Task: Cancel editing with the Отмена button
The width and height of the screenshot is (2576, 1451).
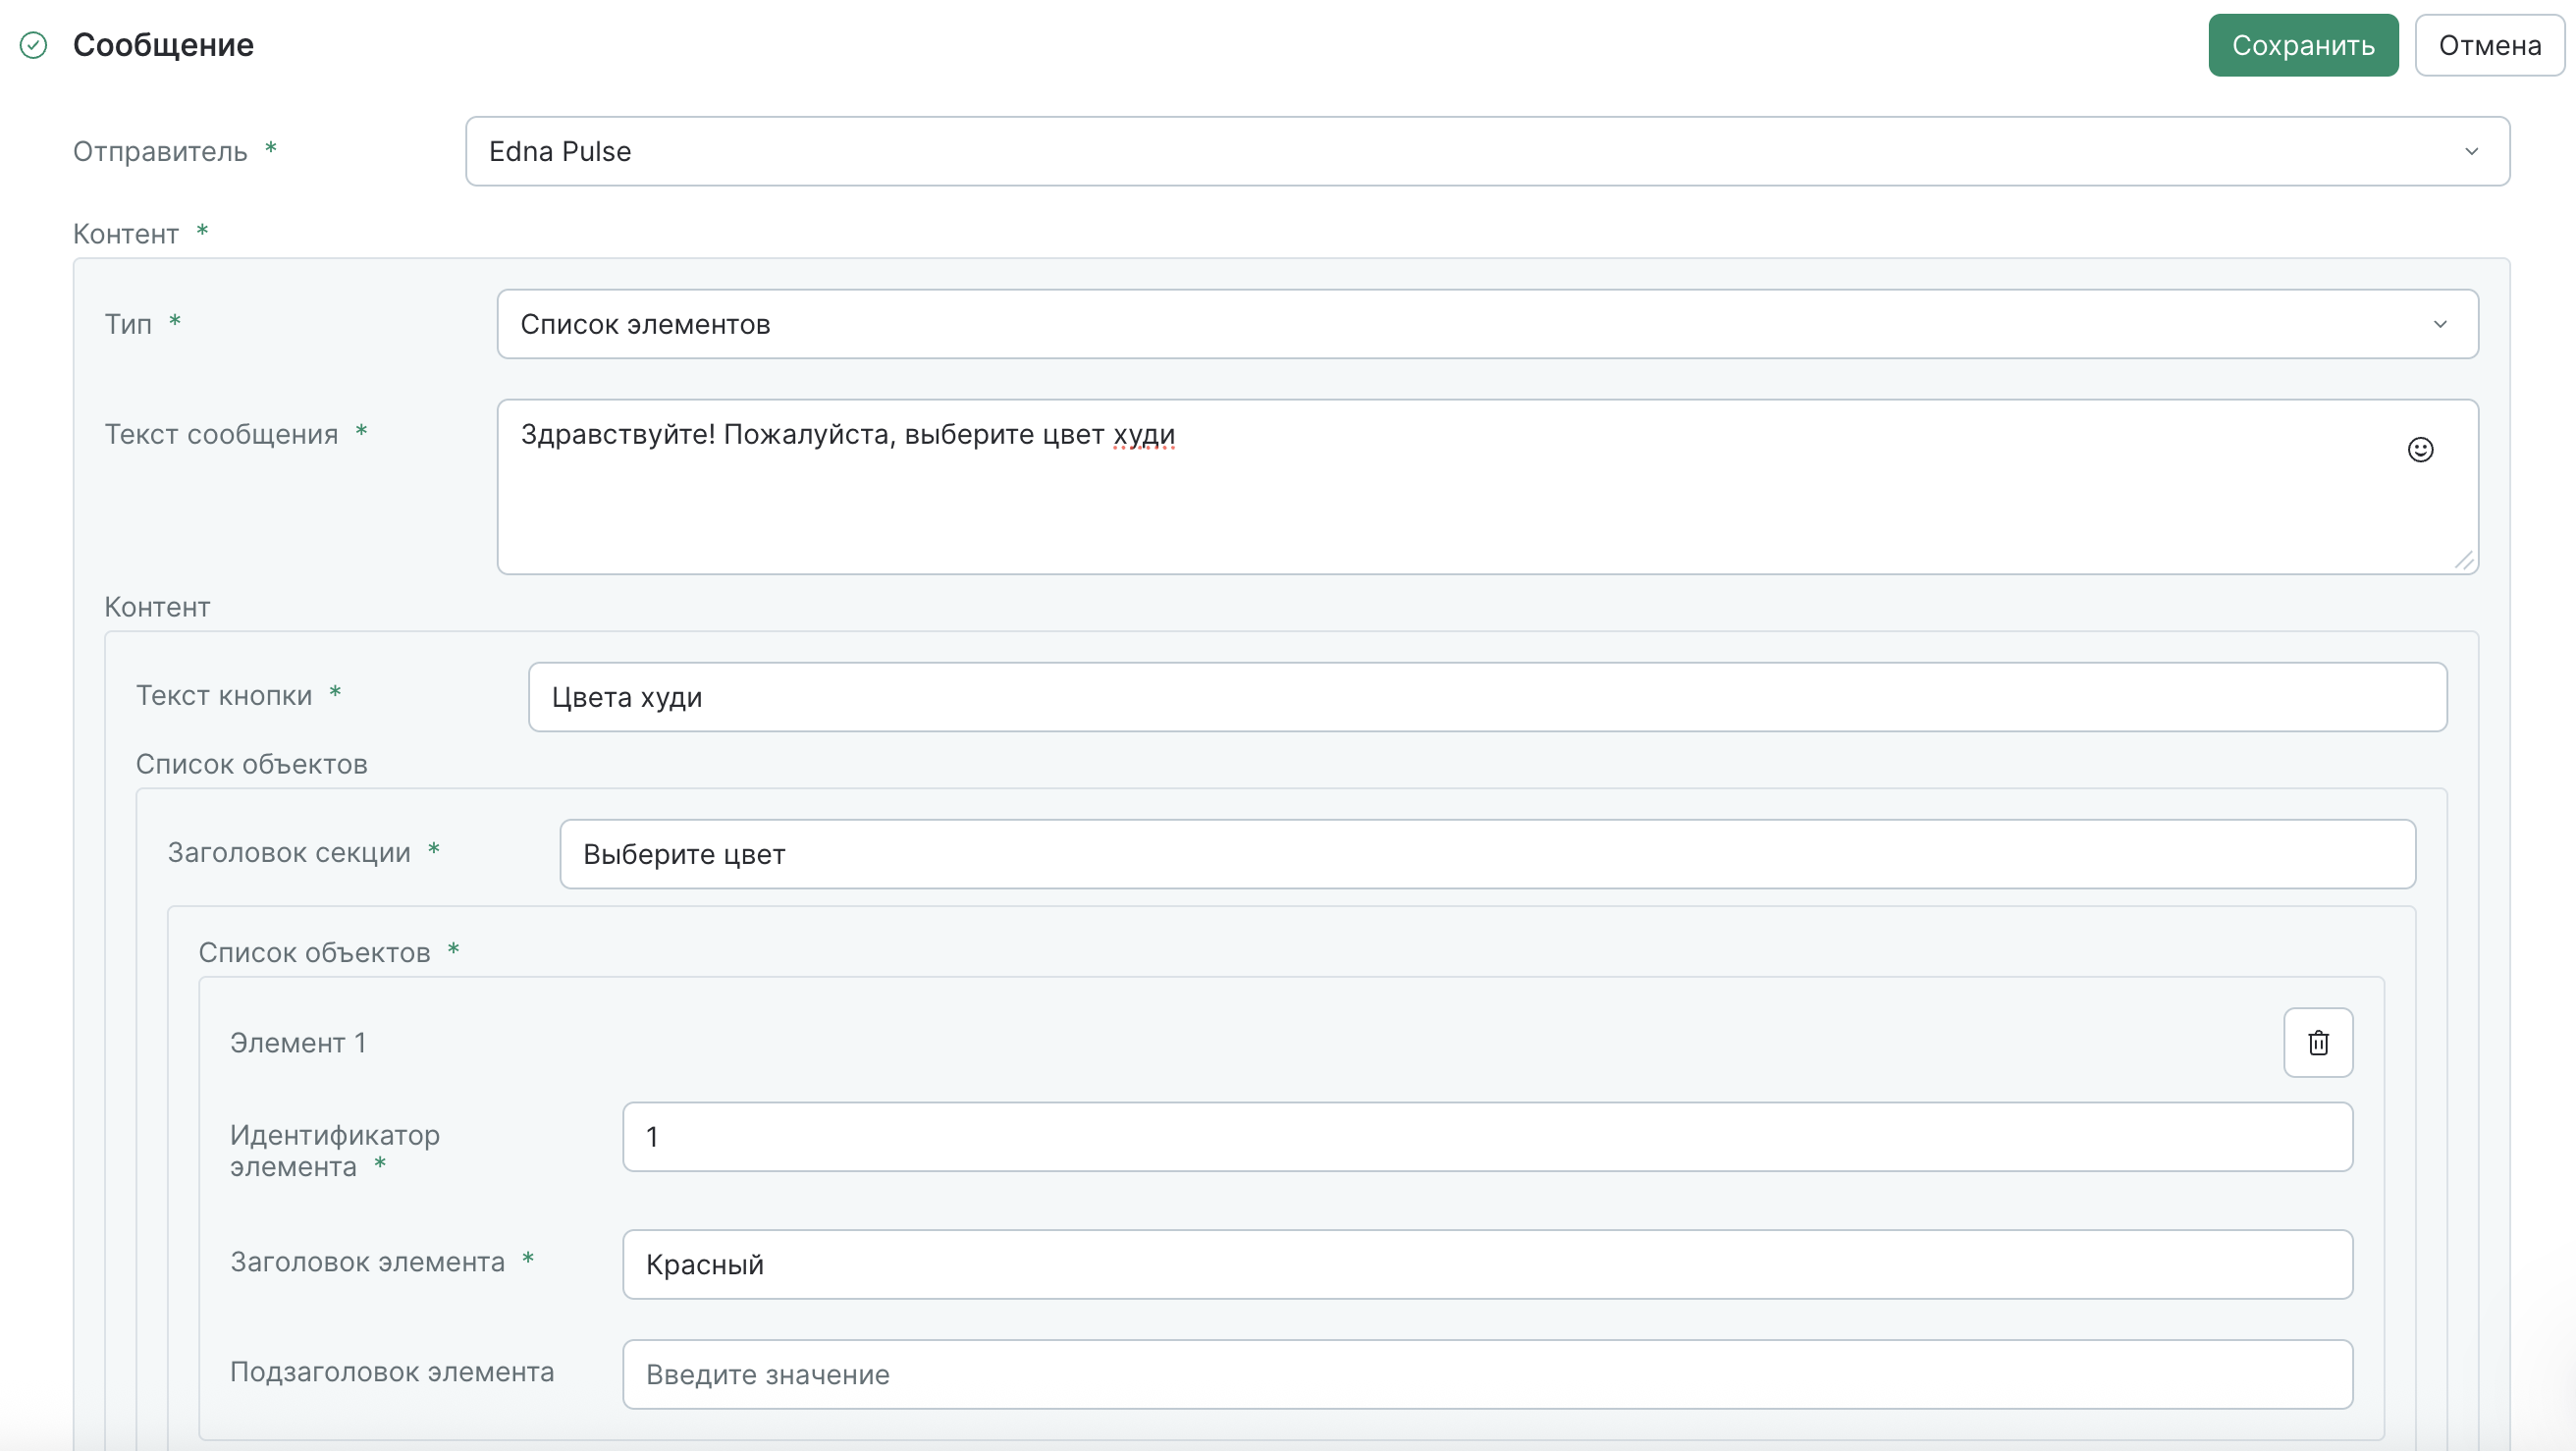Action: (x=2489, y=45)
